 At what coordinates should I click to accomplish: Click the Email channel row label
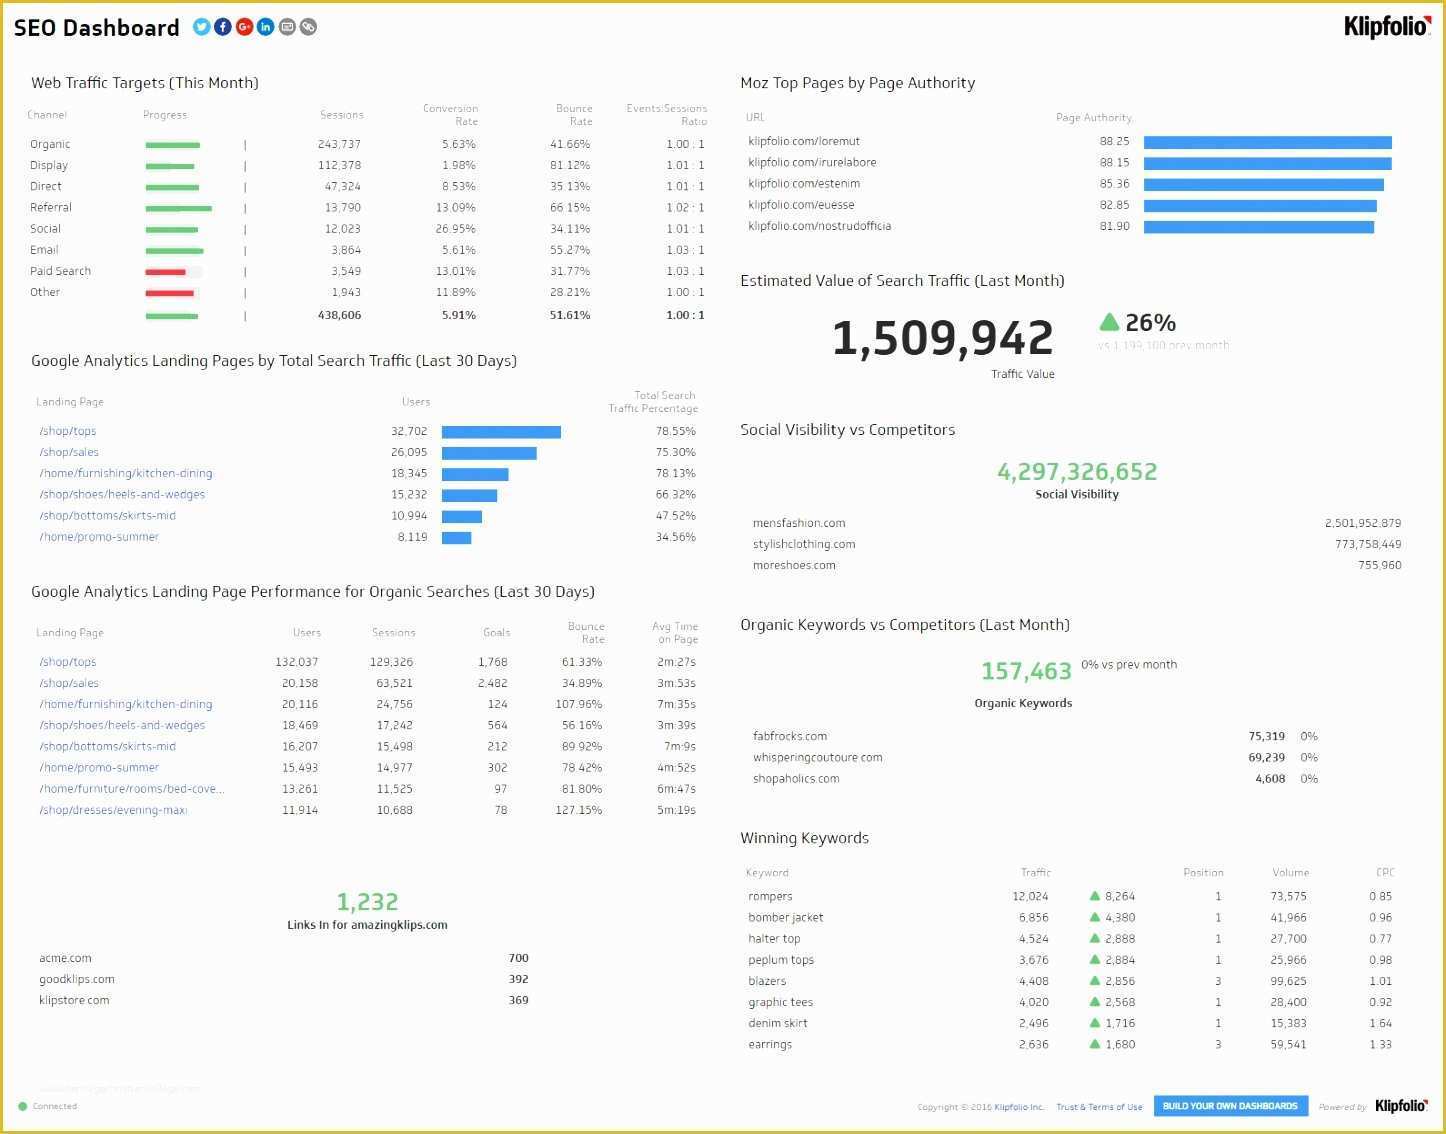44,250
